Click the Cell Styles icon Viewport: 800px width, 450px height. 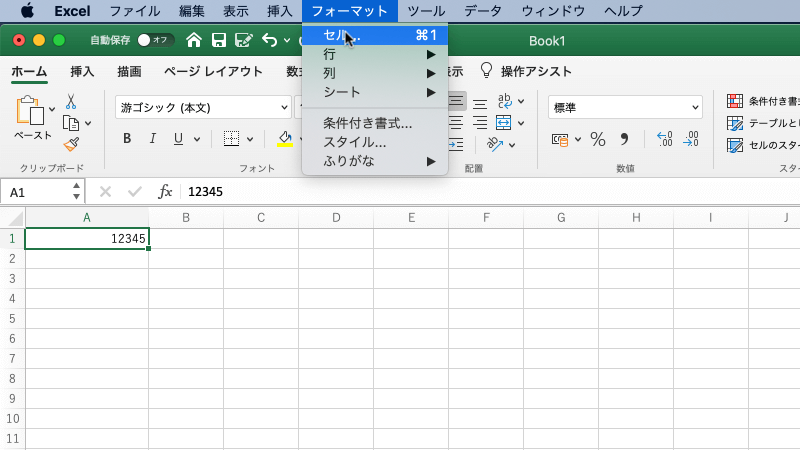(x=735, y=145)
